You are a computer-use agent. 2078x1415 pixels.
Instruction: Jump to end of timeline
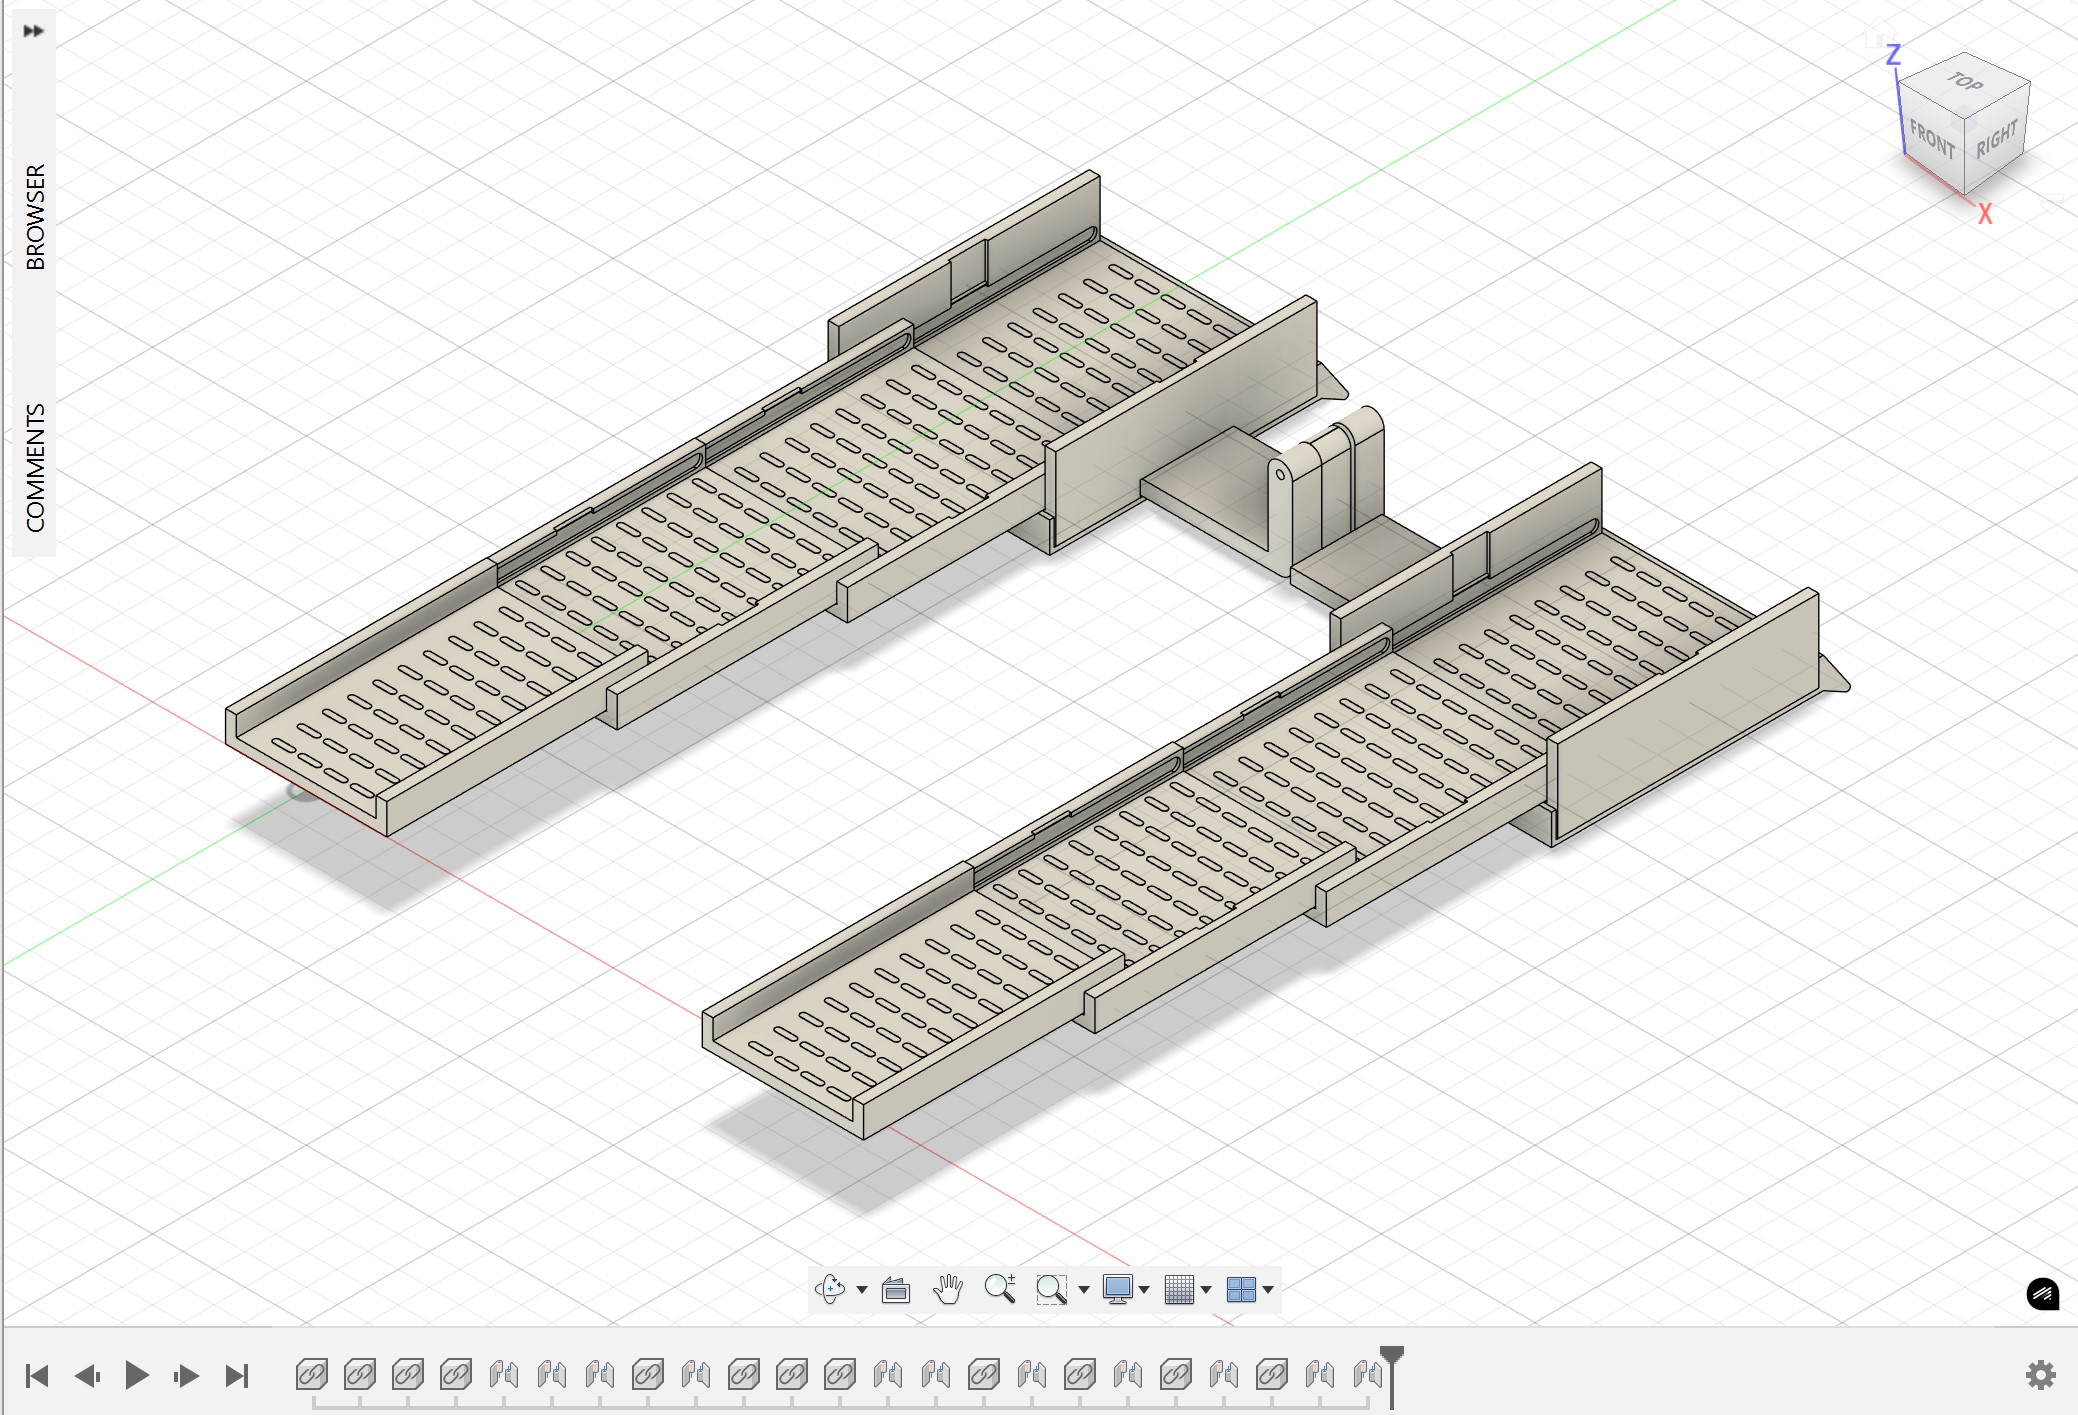pyautogui.click(x=236, y=1376)
